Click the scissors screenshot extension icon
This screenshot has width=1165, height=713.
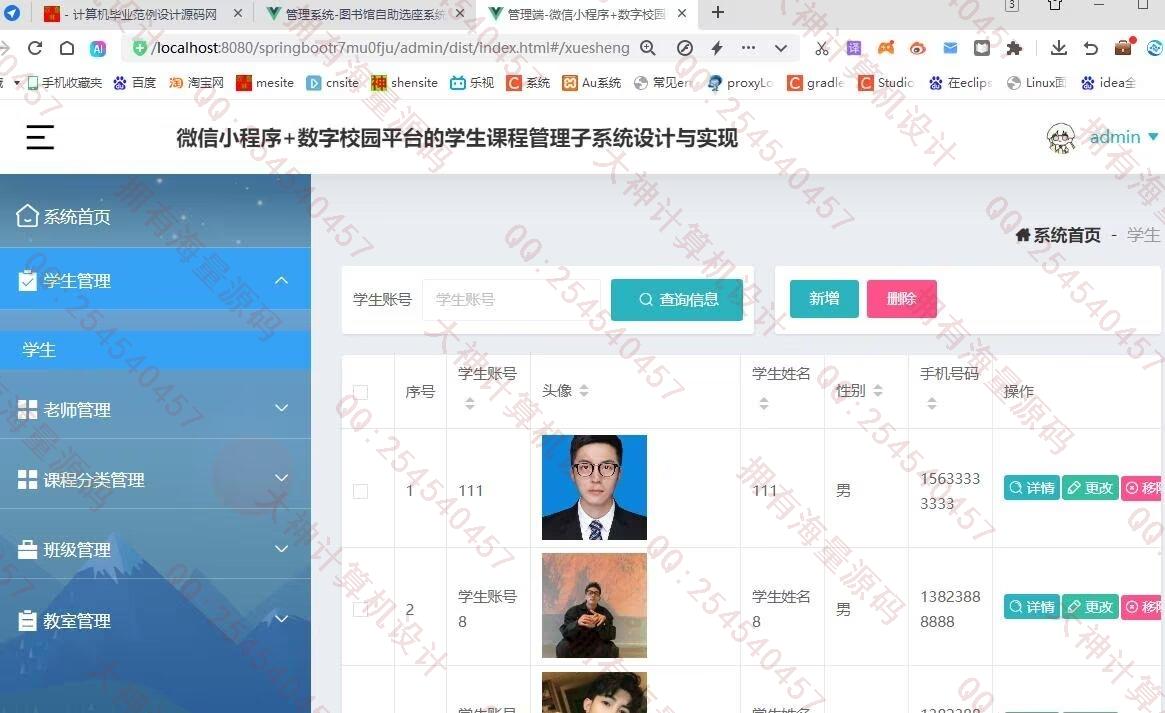pos(822,48)
